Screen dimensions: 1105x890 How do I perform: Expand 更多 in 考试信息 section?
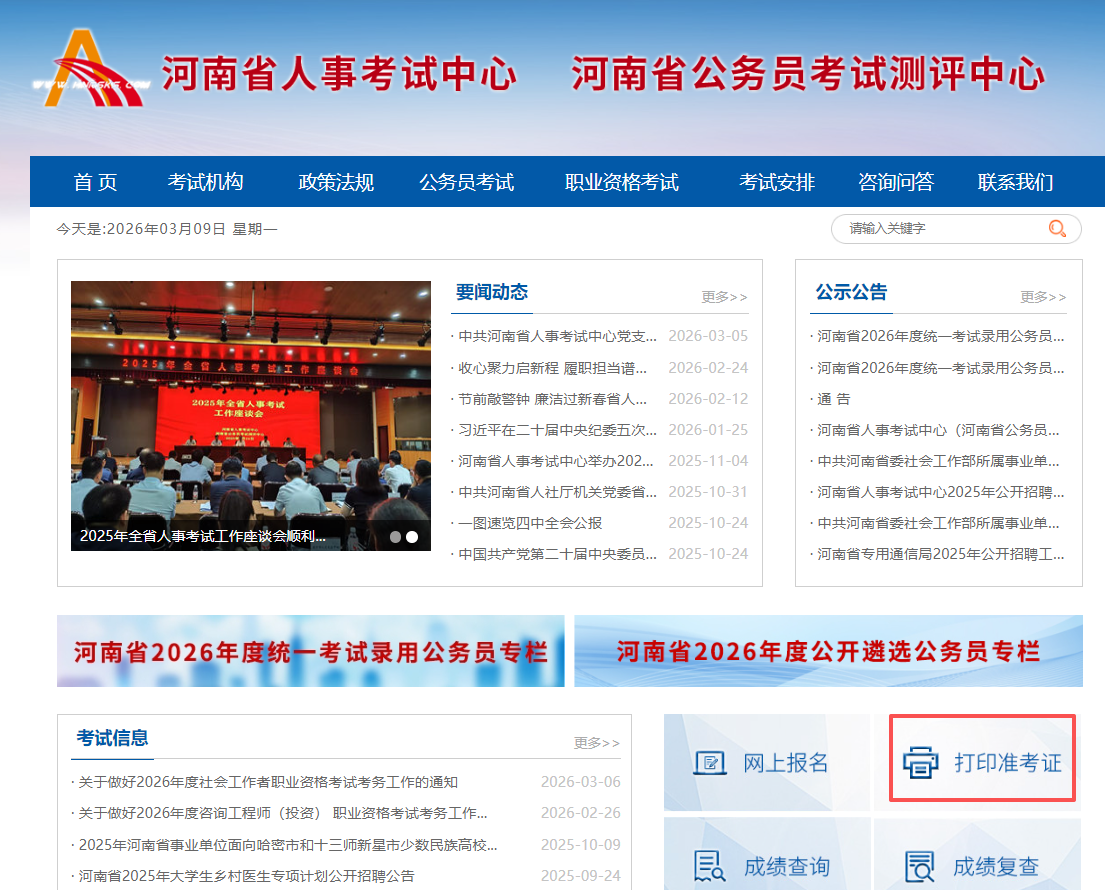pos(597,743)
